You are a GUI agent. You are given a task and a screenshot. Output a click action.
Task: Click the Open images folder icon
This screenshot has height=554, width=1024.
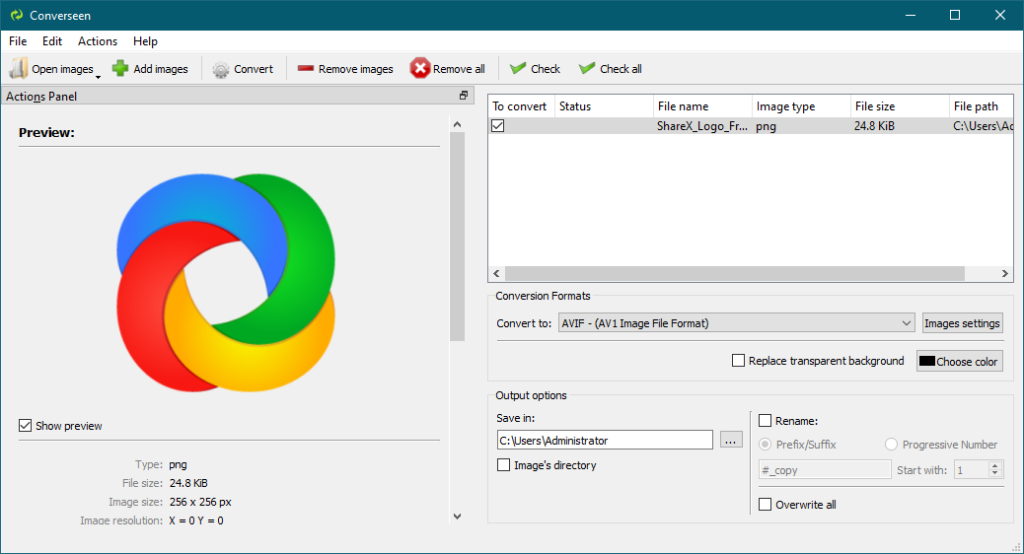tap(18, 69)
